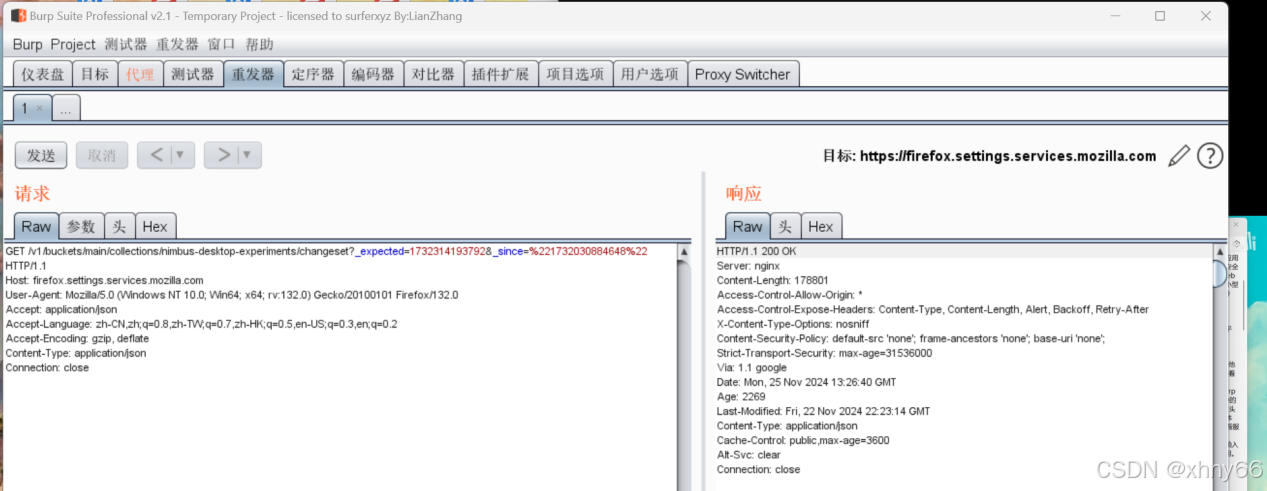The width and height of the screenshot is (1267, 491).
Task: Click the Strict-Transport-Security header line
Action: pos(824,353)
